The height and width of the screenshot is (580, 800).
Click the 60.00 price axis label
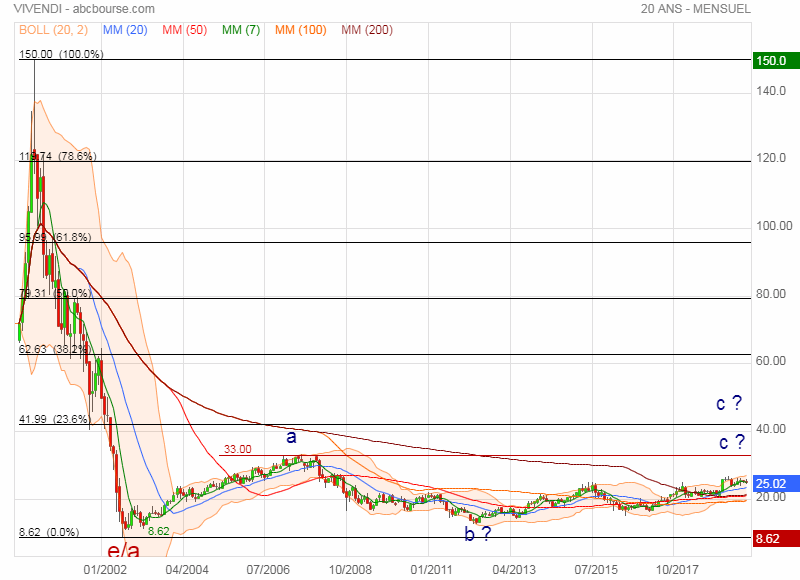[x=771, y=361]
